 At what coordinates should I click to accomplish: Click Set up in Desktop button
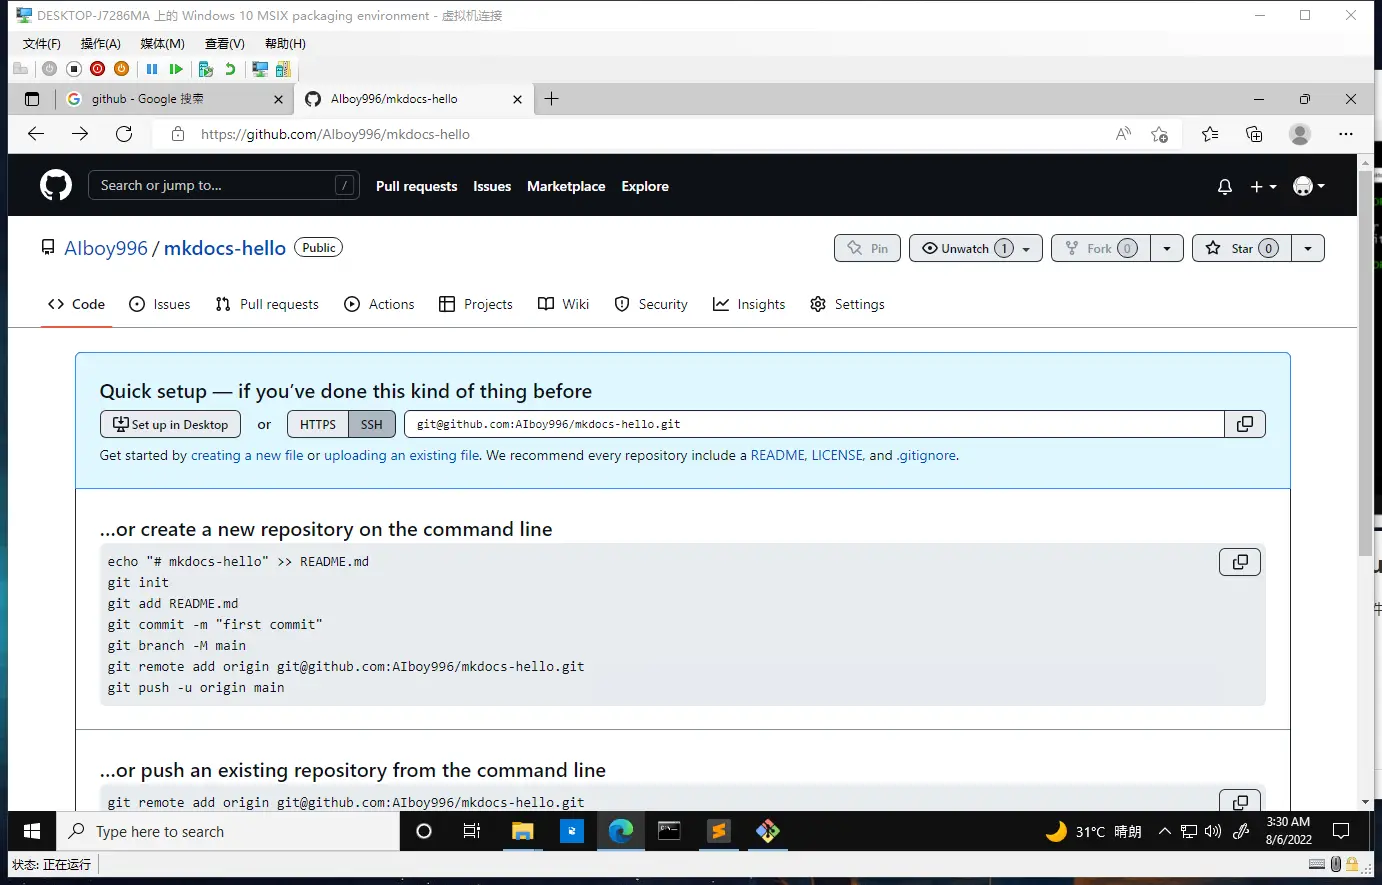(170, 424)
